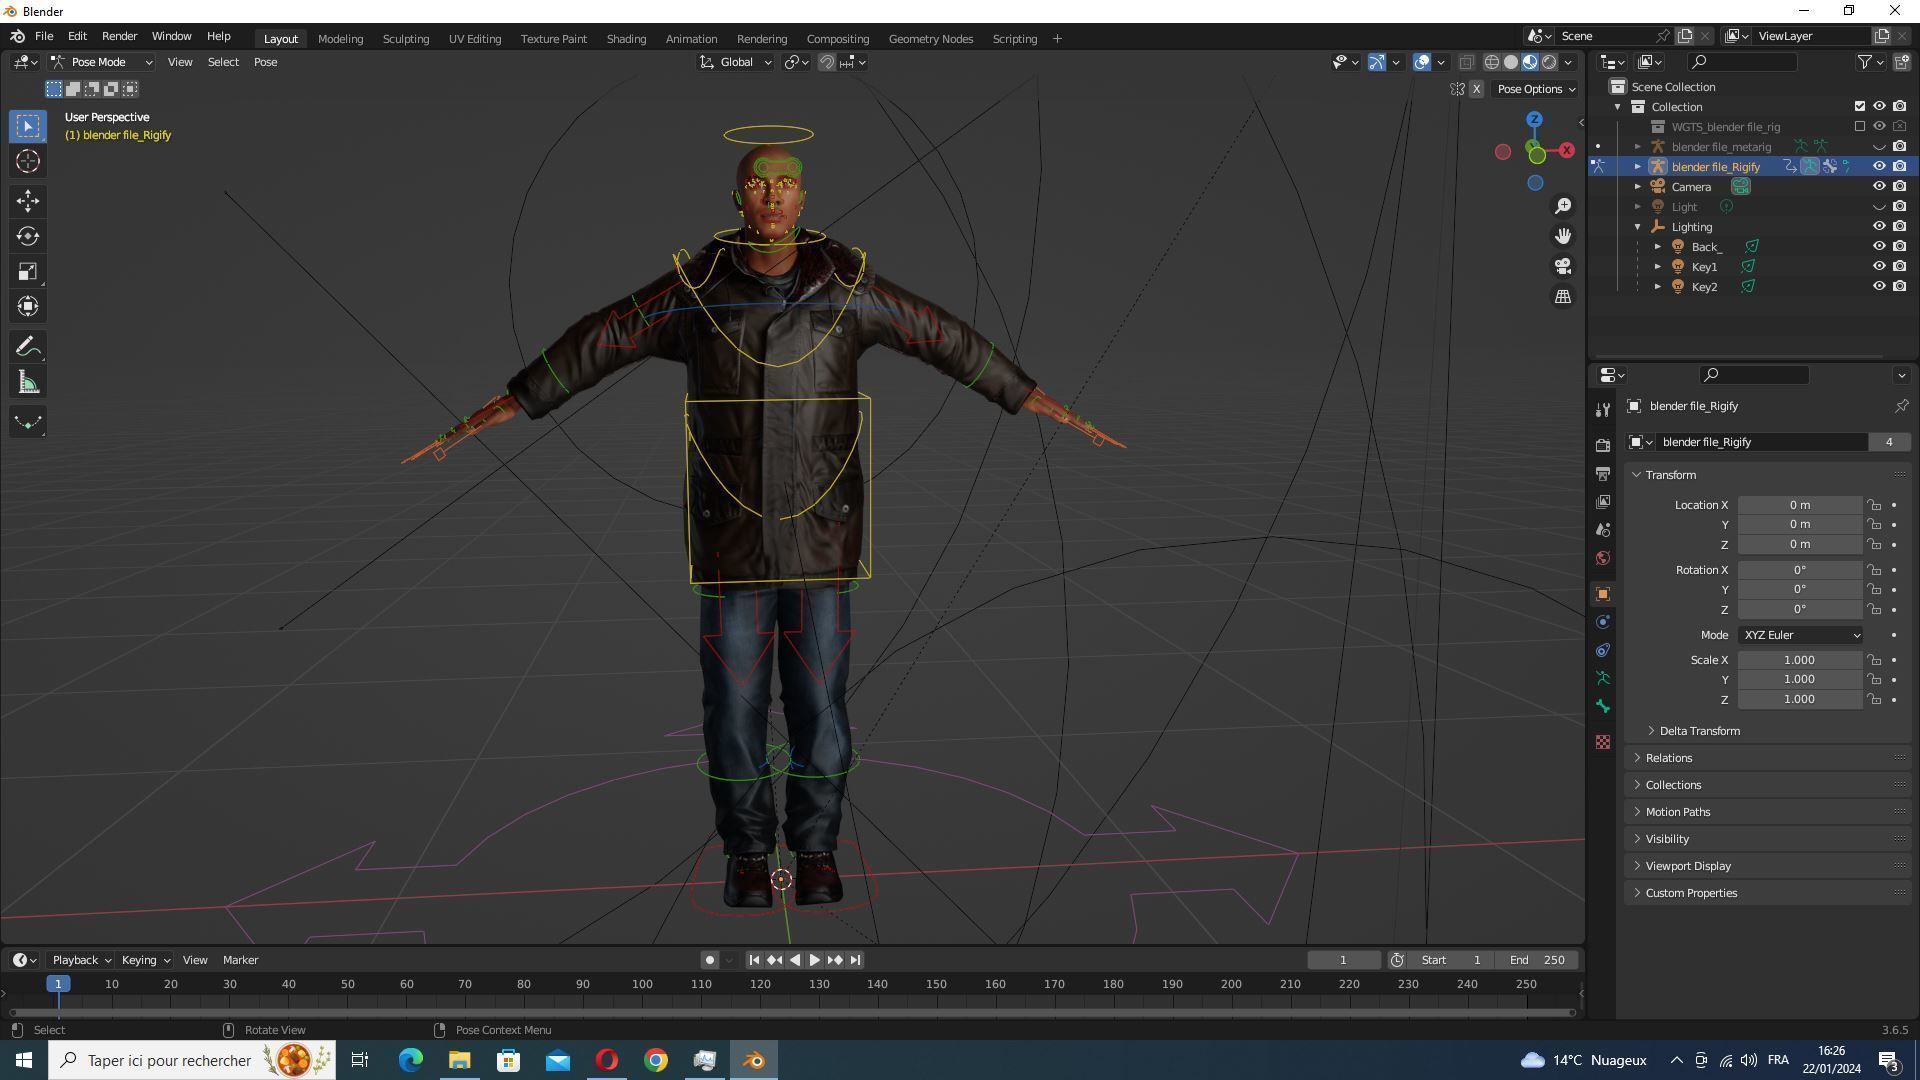1920x1080 pixels.
Task: Toggle visibility of Key1 light
Action: [x=1879, y=267]
